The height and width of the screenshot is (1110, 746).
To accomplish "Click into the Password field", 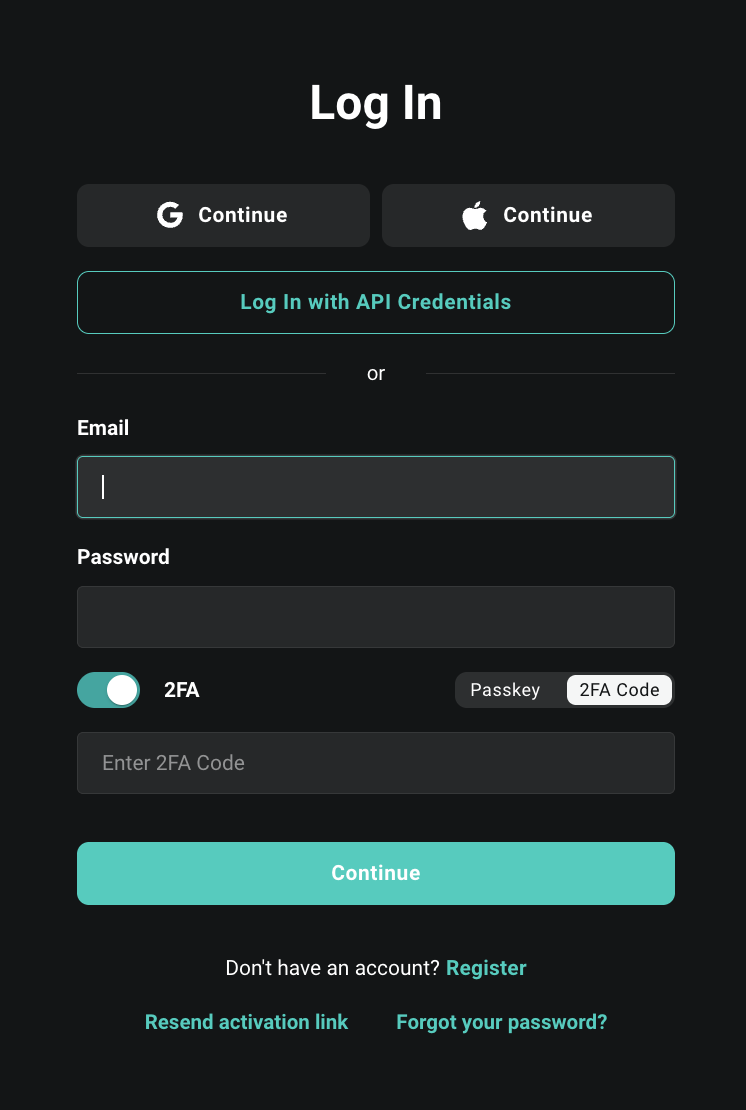I will pyautogui.click(x=376, y=617).
